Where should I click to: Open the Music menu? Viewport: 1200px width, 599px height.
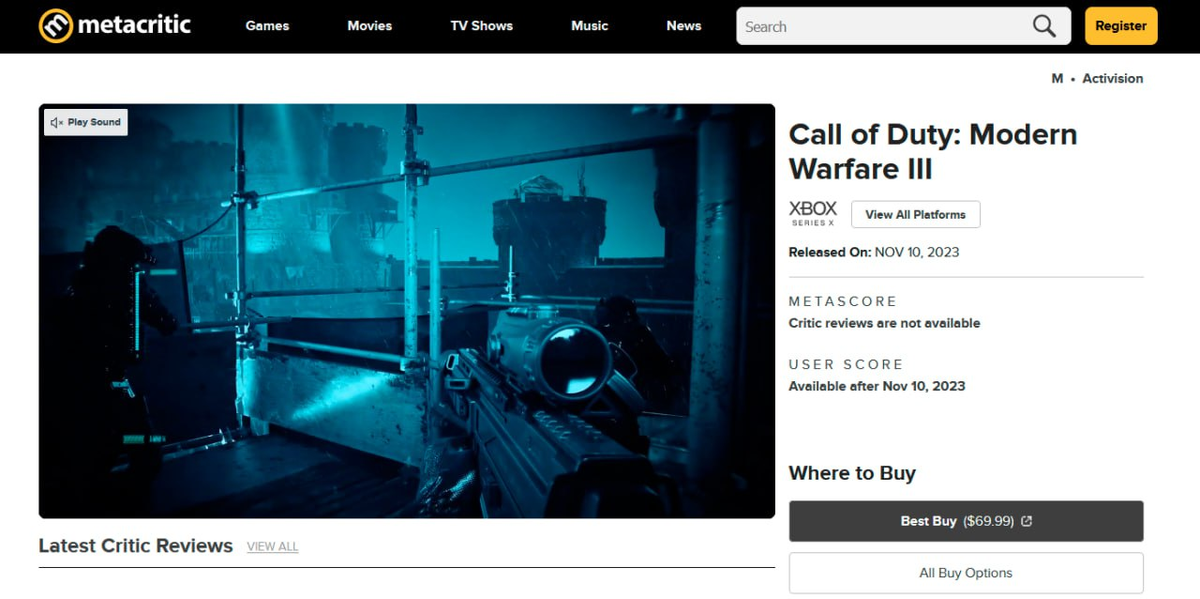click(590, 26)
